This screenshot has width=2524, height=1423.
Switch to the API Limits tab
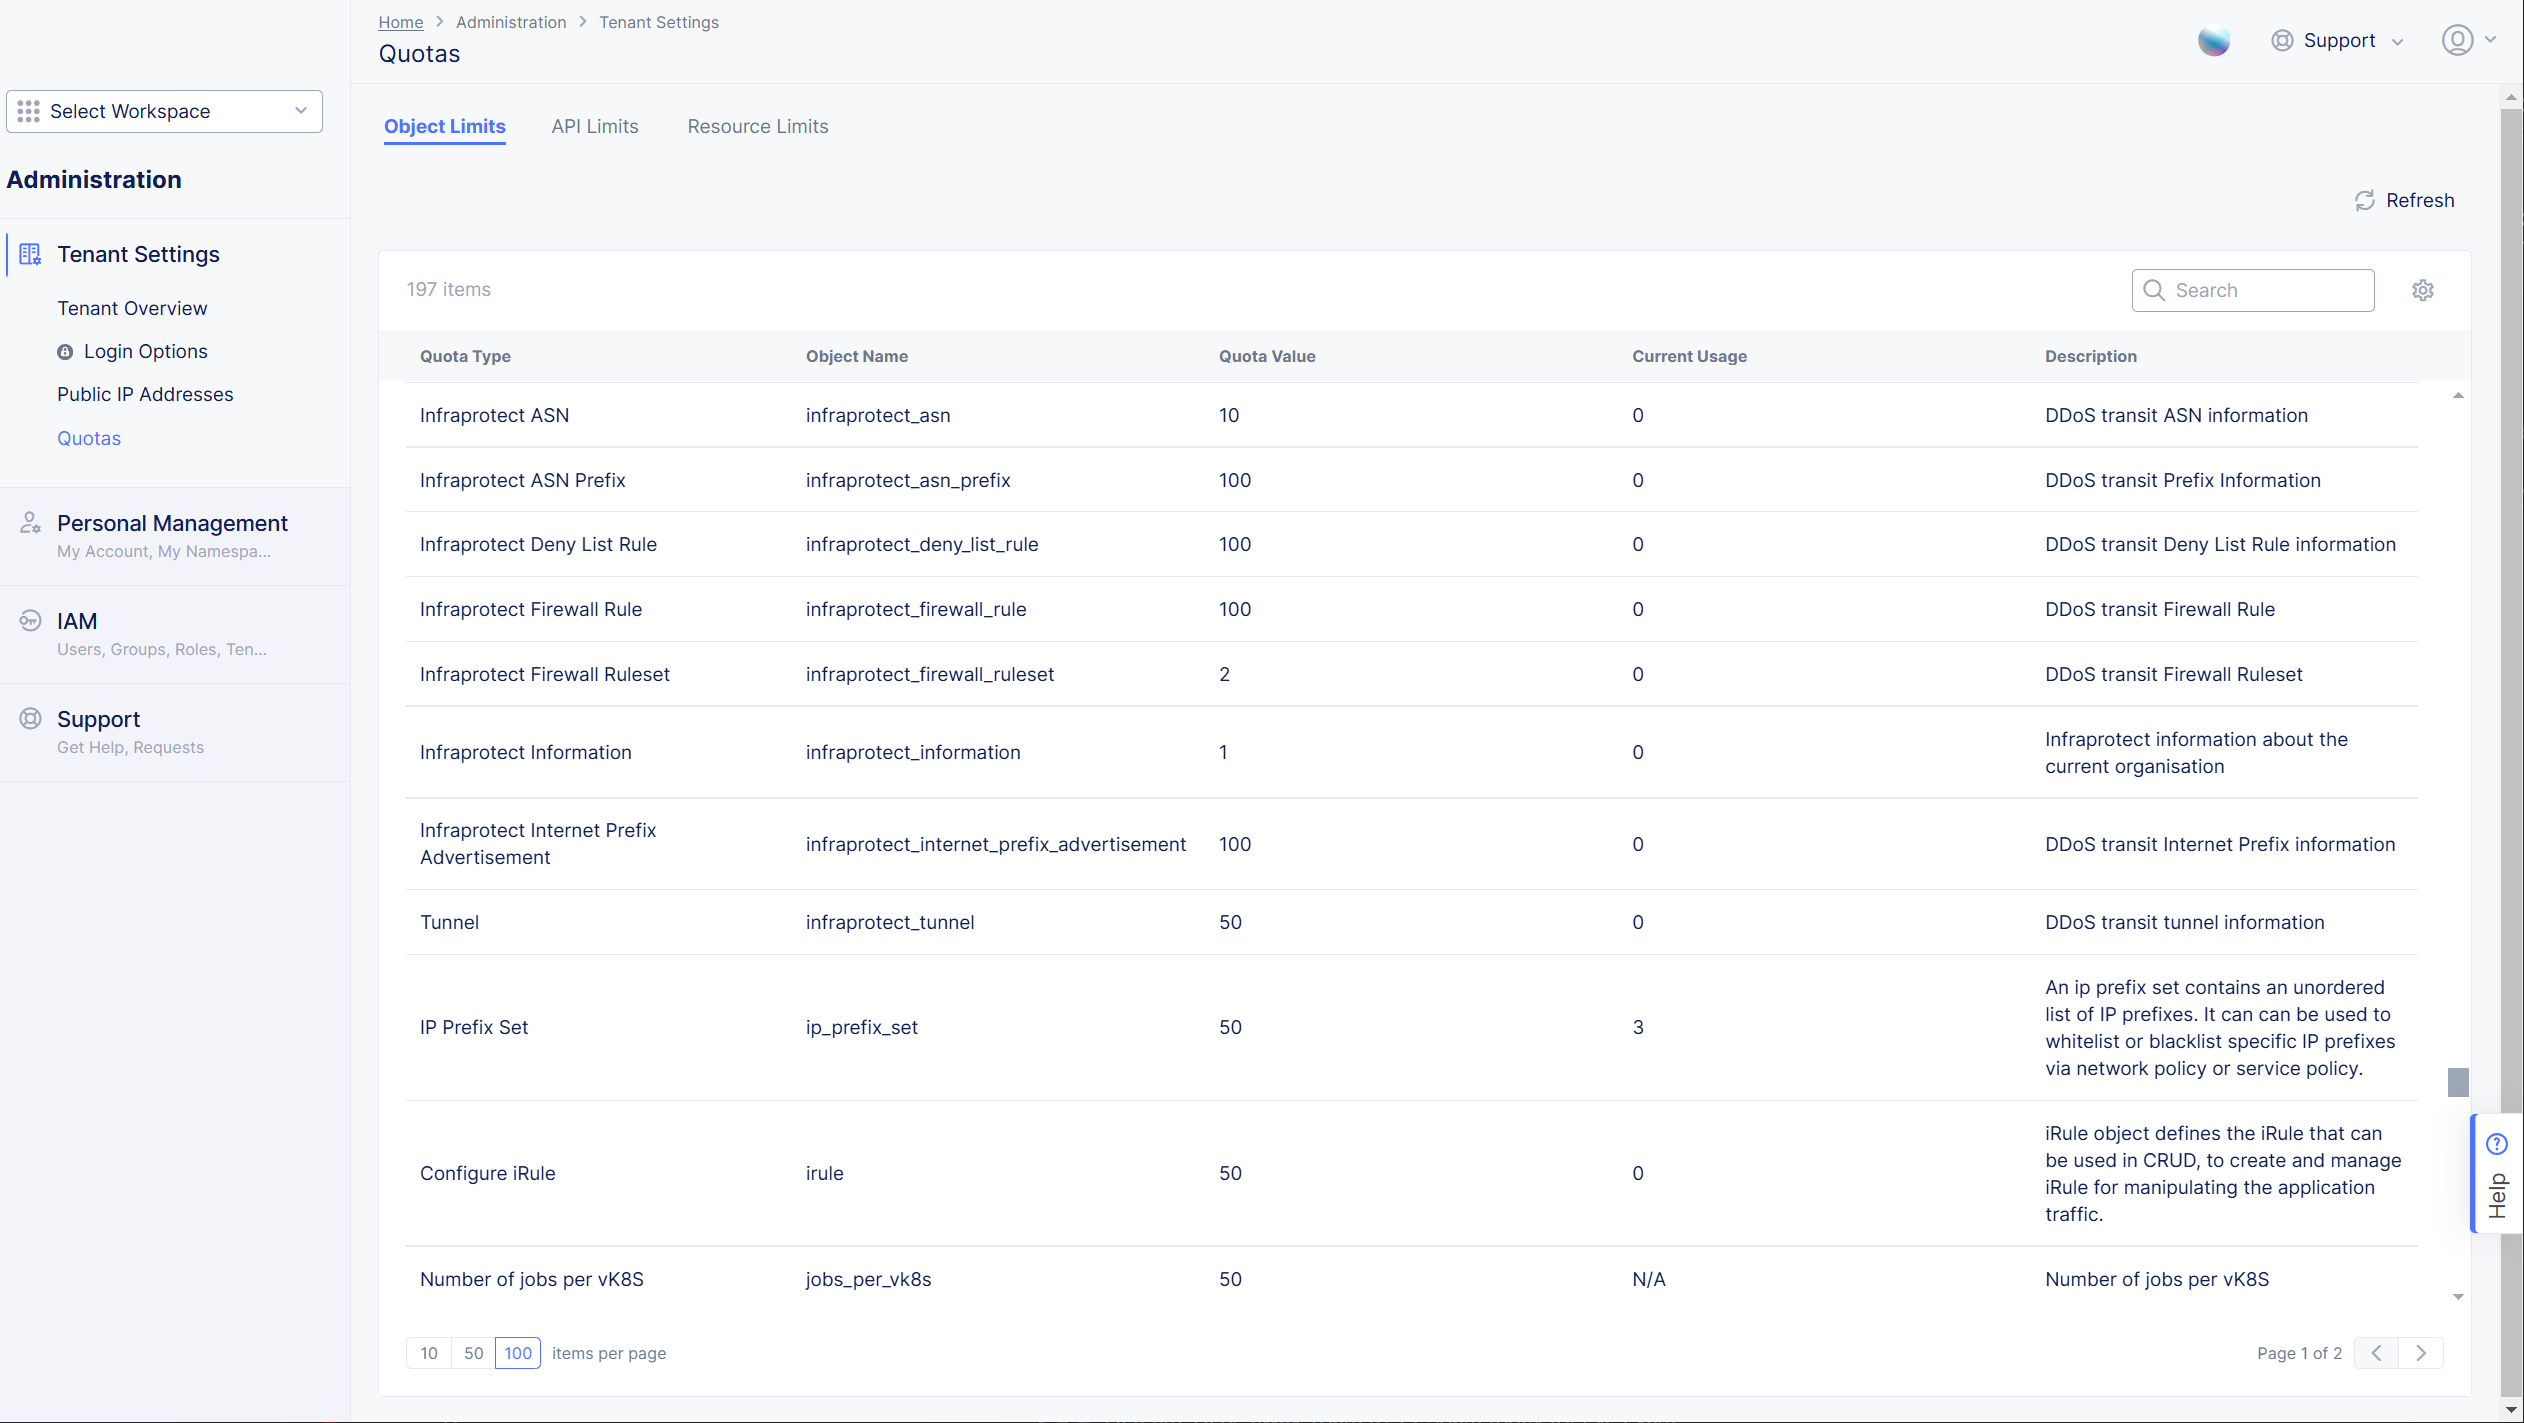point(594,126)
